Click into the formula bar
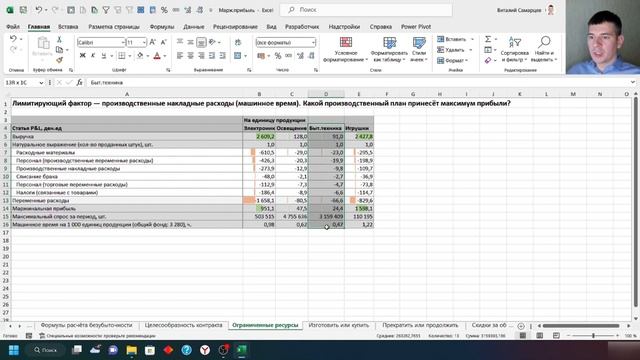The width and height of the screenshot is (640, 360). coord(359,82)
